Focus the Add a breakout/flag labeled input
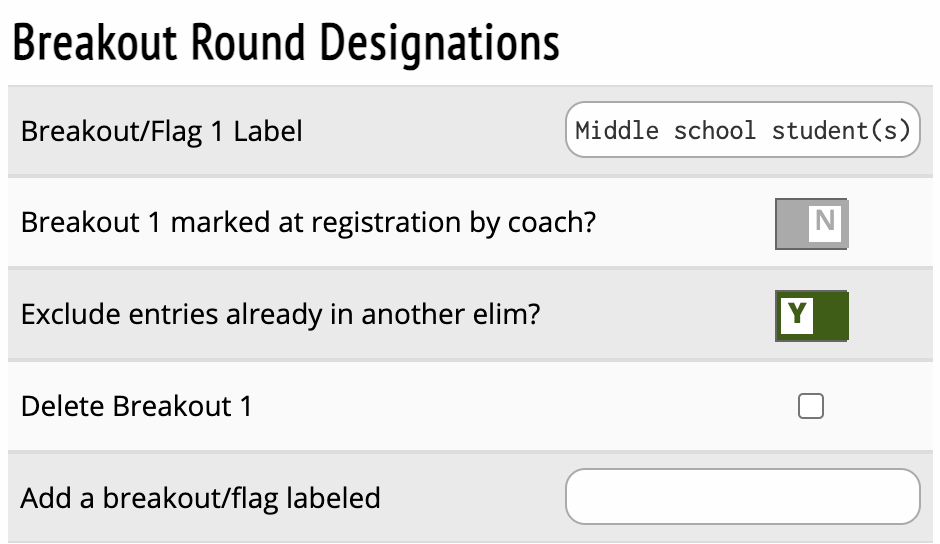Image resolution: width=940 pixels, height=544 pixels. pyautogui.click(x=742, y=497)
